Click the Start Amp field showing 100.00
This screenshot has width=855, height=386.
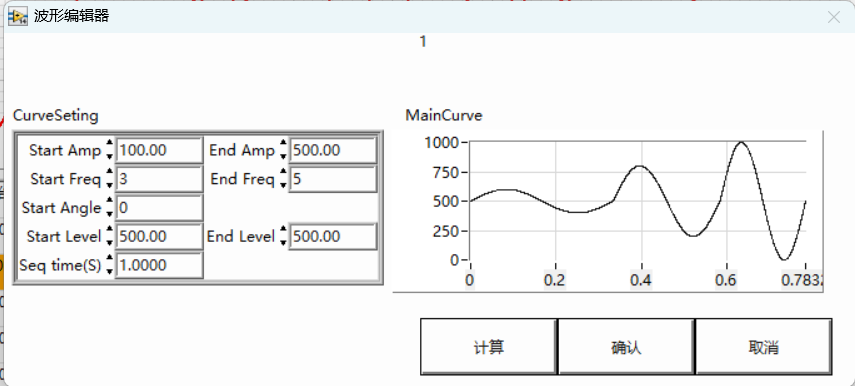click(x=159, y=150)
